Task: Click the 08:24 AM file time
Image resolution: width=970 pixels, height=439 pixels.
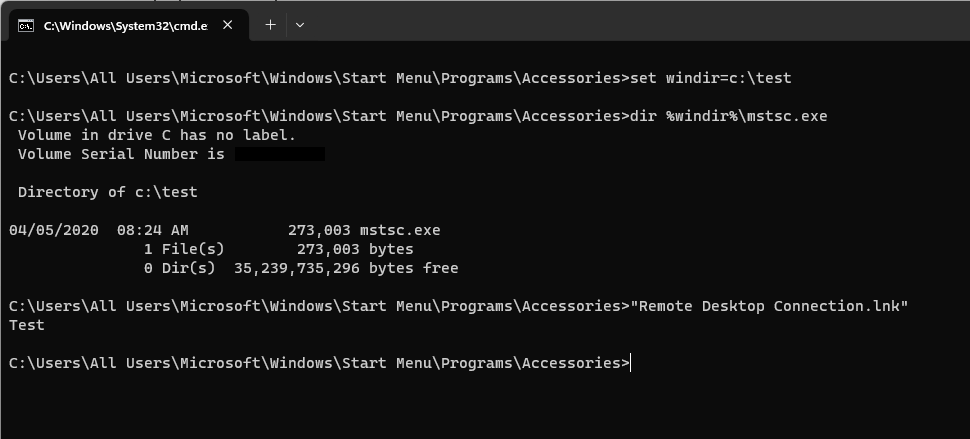Action: click(152, 230)
